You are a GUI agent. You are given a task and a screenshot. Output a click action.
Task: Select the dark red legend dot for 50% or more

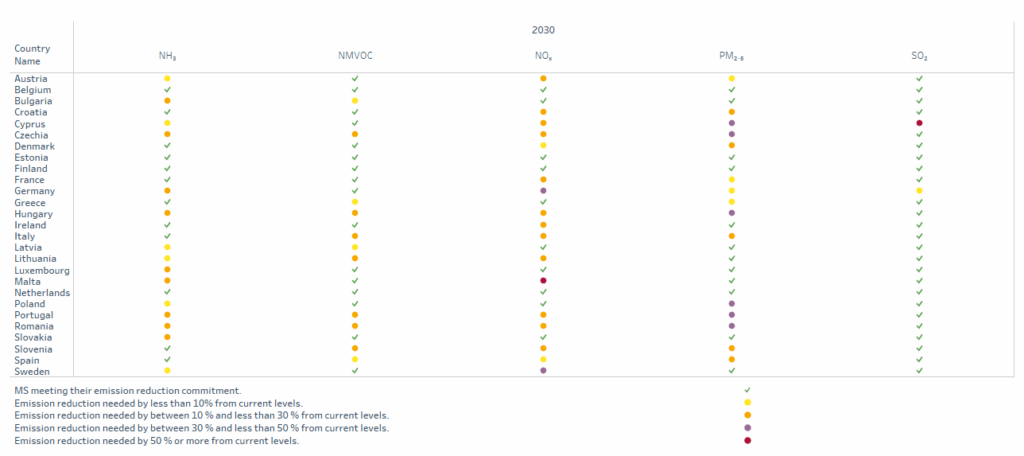[748, 440]
